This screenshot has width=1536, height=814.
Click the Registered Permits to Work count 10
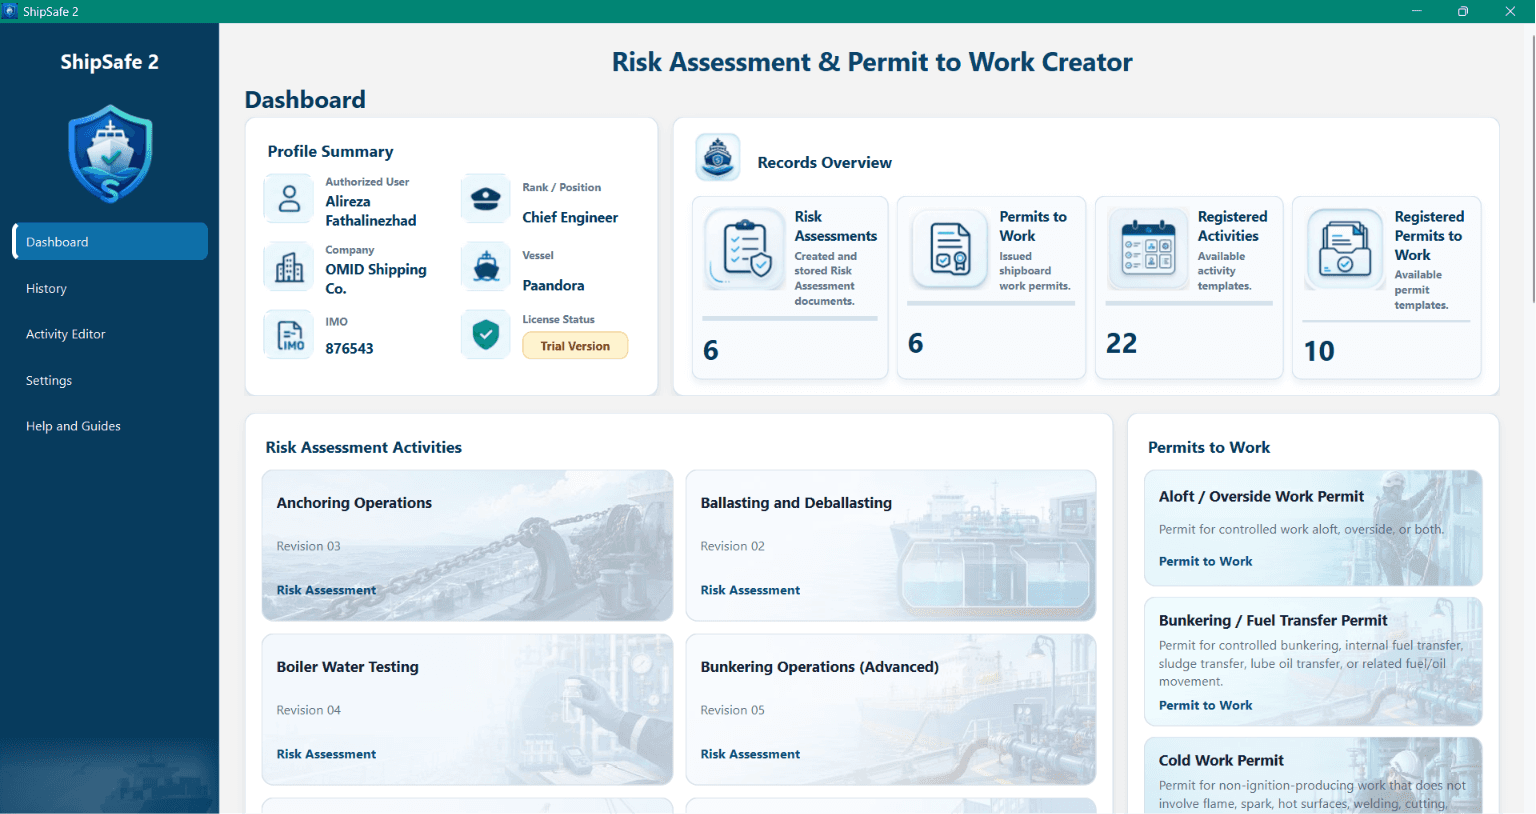click(x=1319, y=352)
